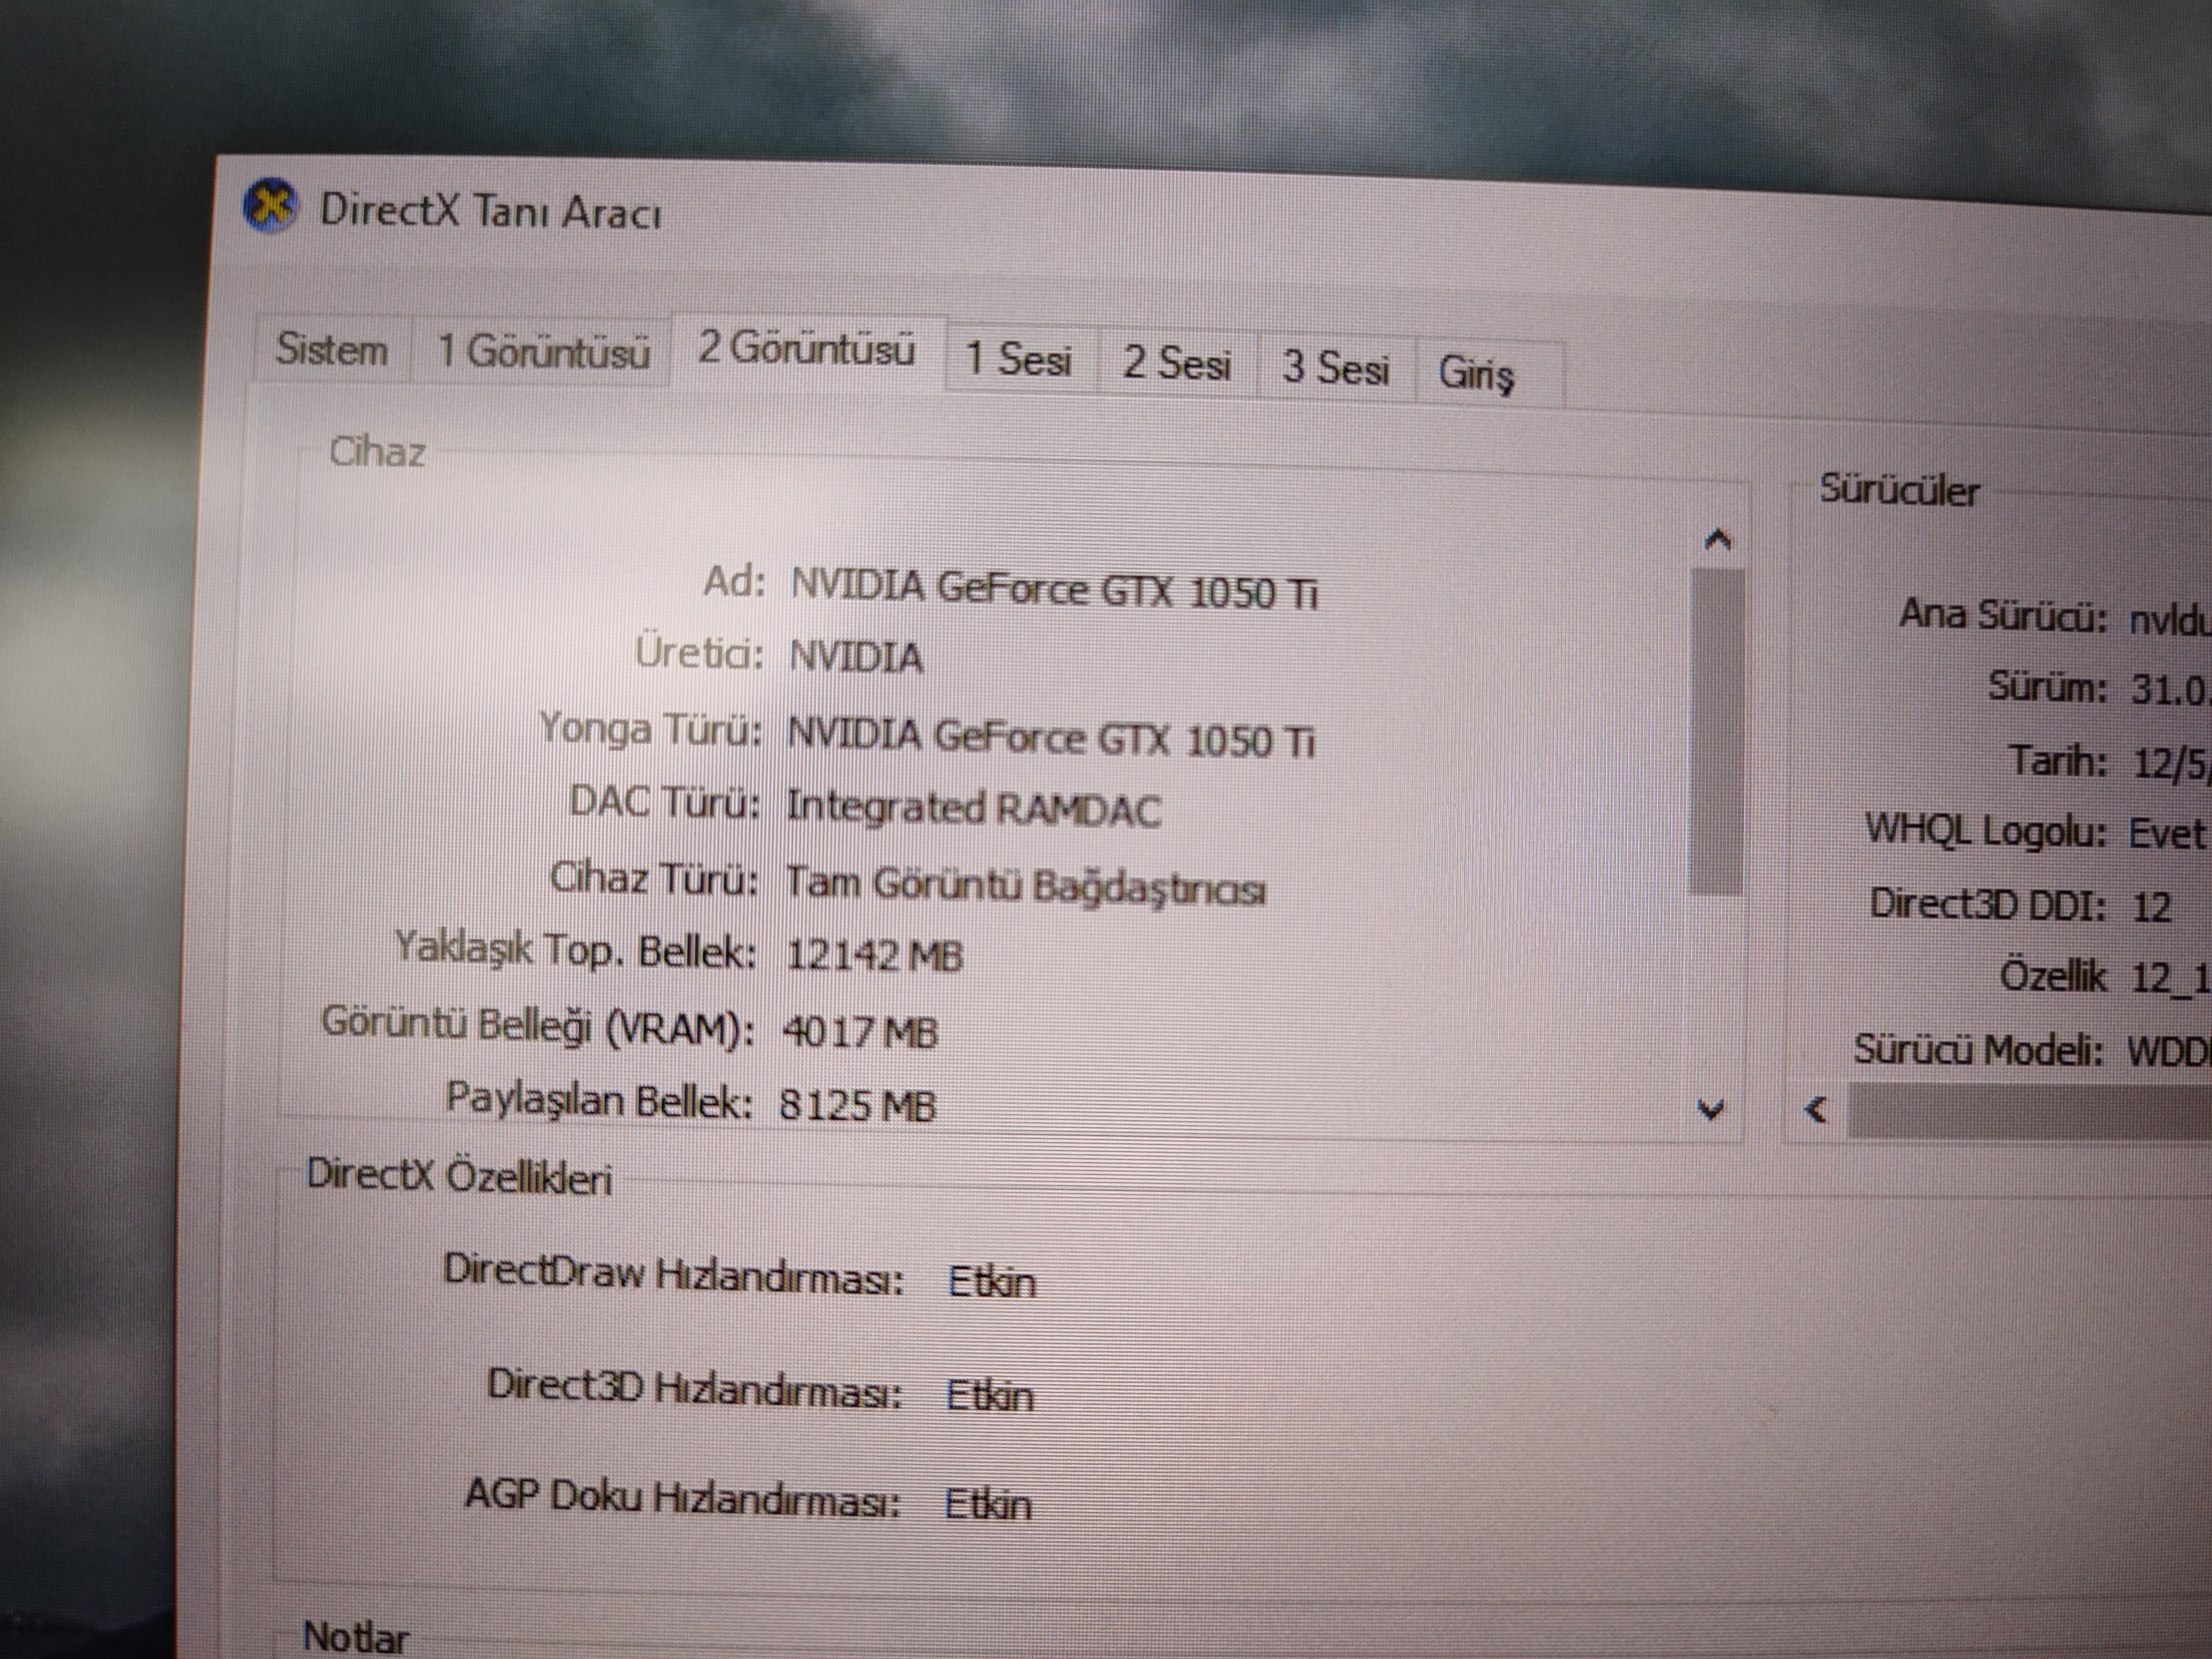Click the Notlar section heading
This screenshot has height=1659, width=2212.
pyautogui.click(x=356, y=1638)
